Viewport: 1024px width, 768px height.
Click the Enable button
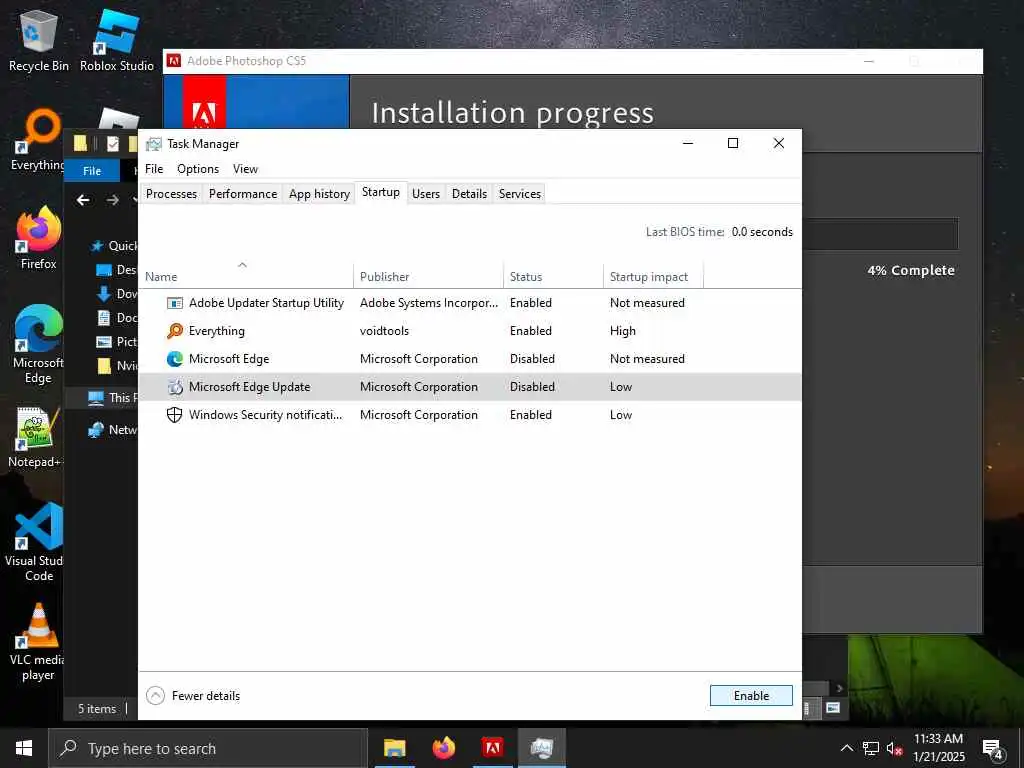[751, 696]
